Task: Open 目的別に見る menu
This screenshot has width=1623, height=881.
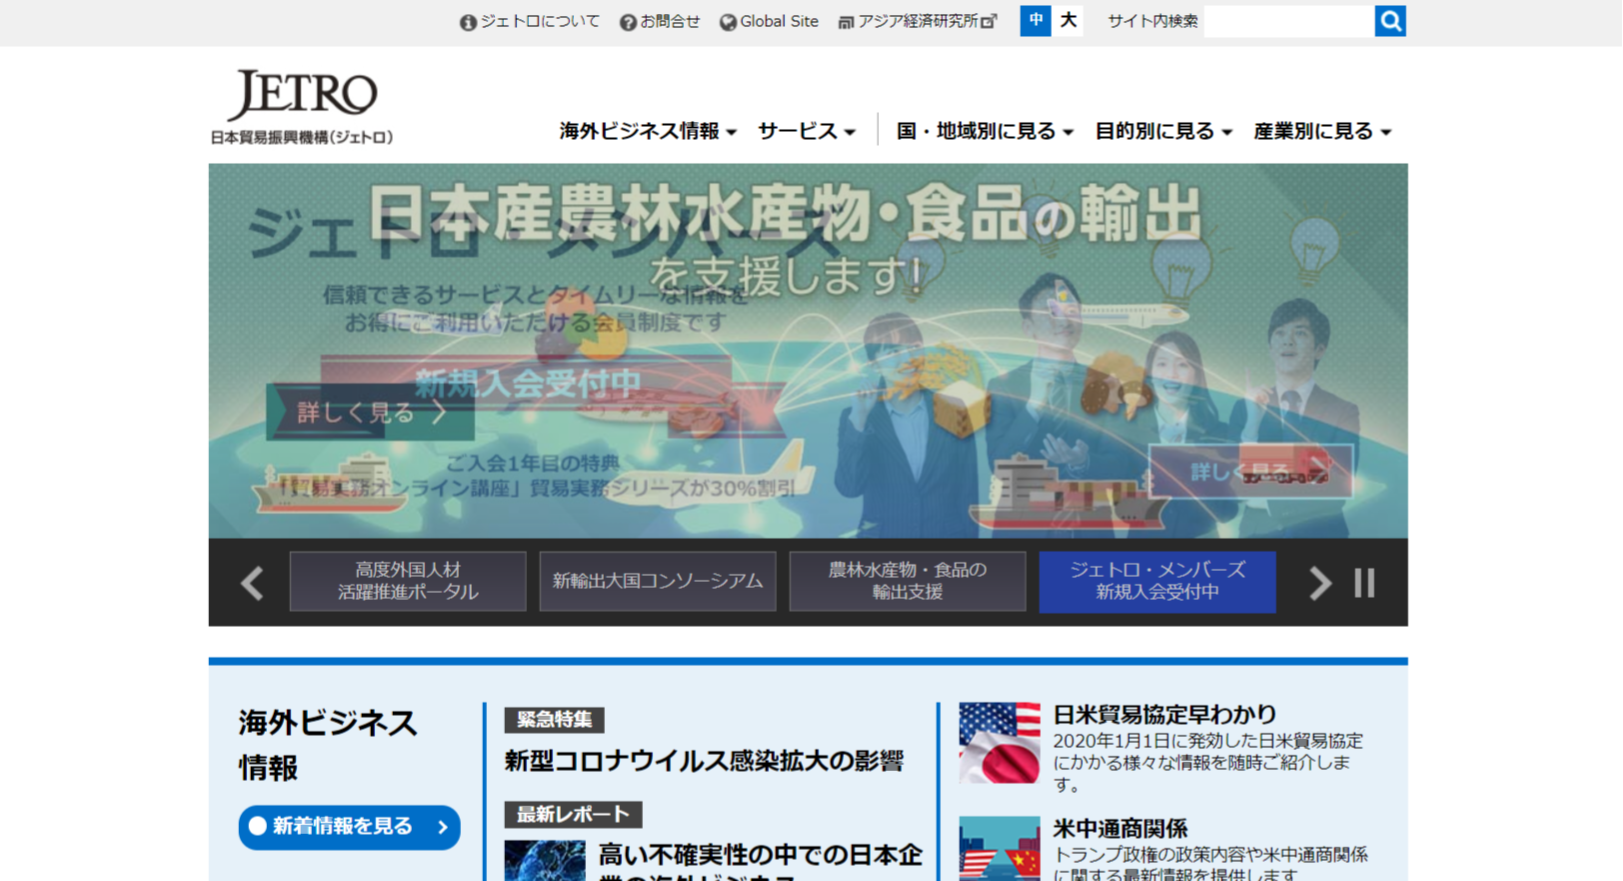Action: 1163,131
